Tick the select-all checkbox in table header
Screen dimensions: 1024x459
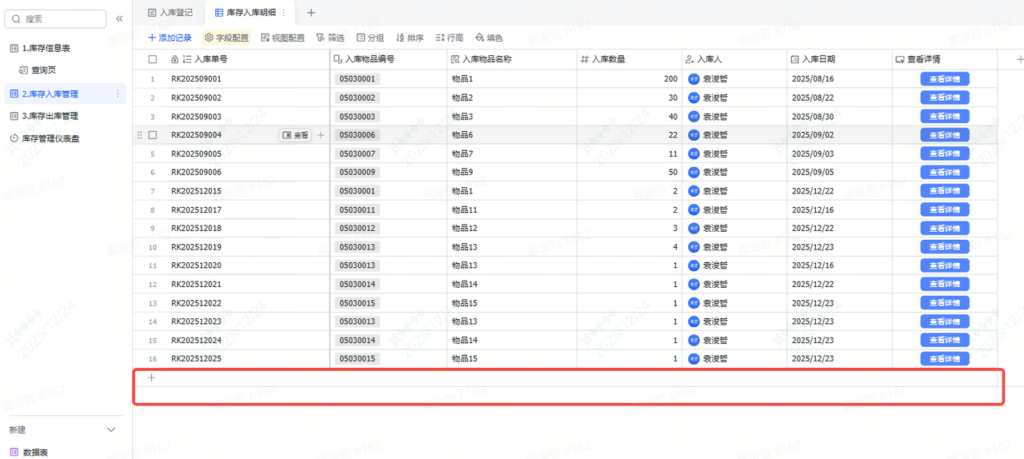[x=152, y=59]
